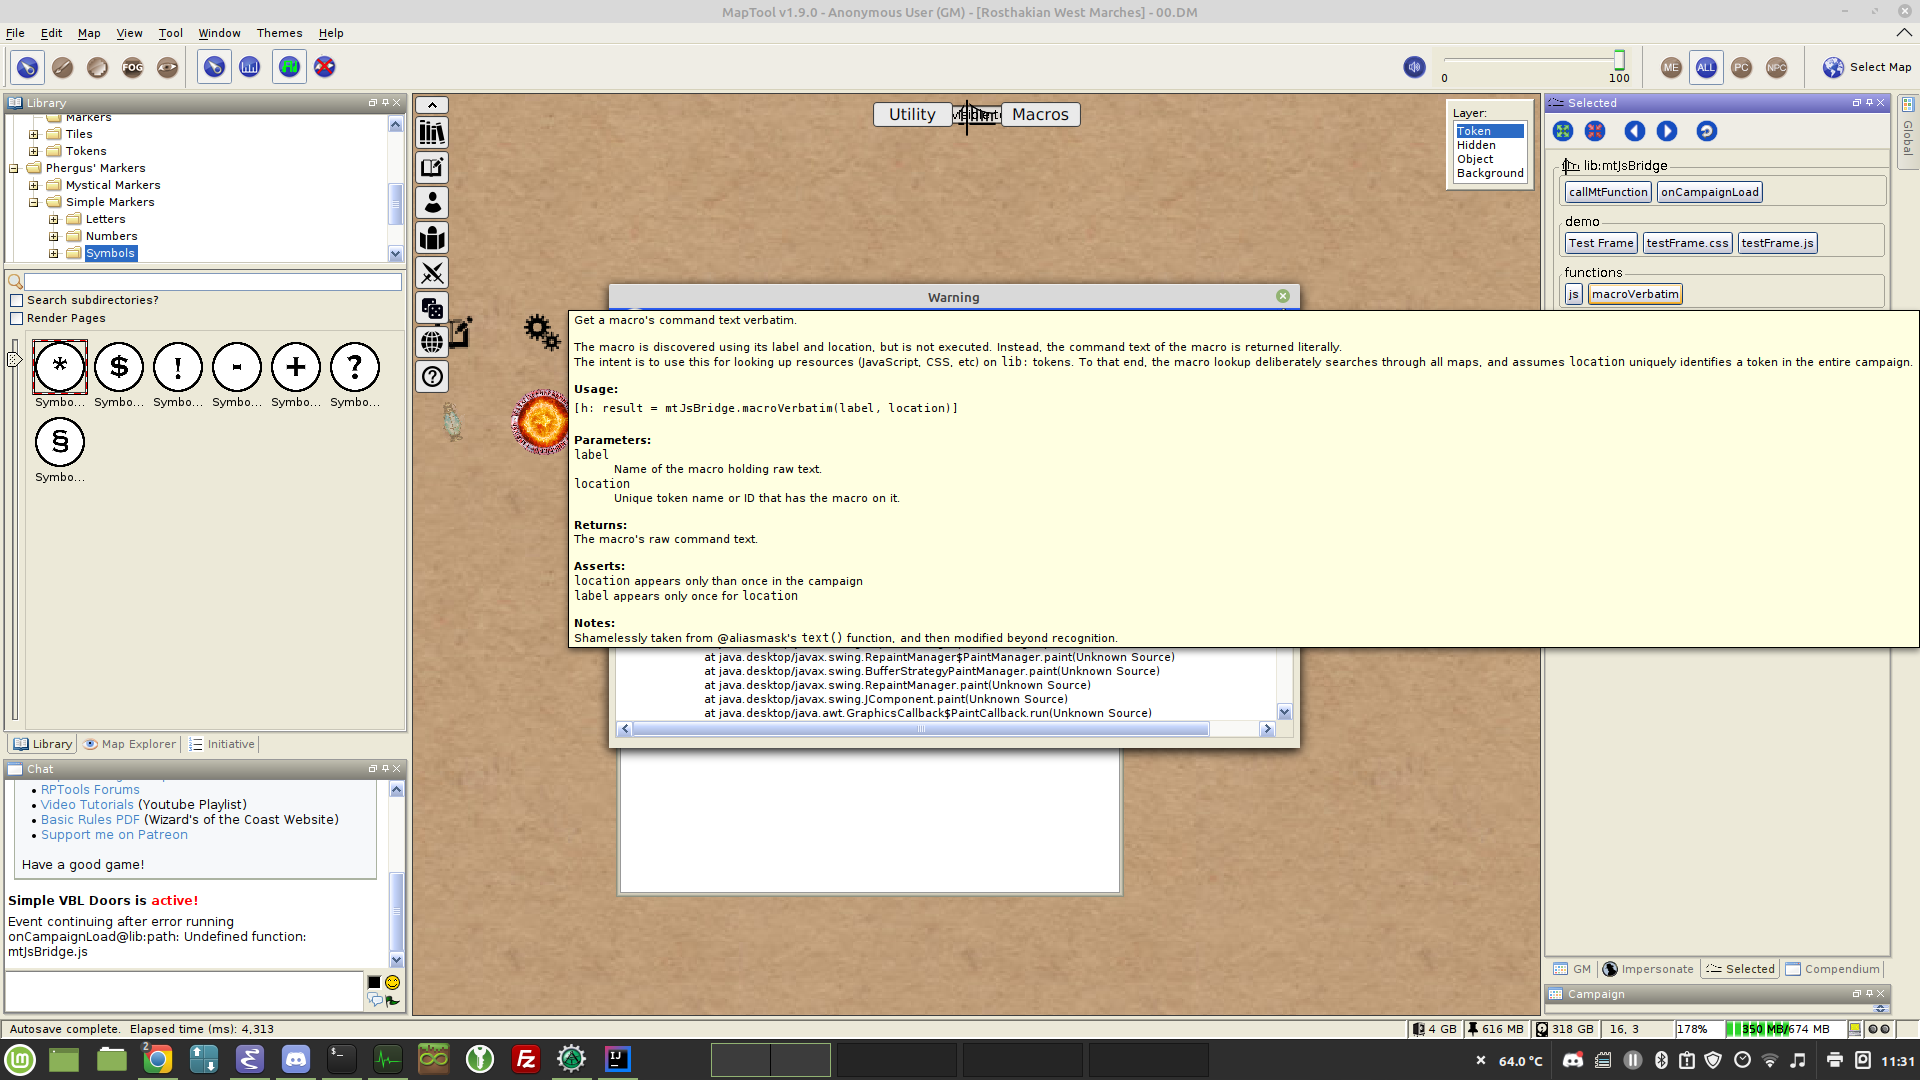The width and height of the screenshot is (1920, 1080).
Task: Collapse the Phergus' Markers tree node
Action: (x=14, y=167)
